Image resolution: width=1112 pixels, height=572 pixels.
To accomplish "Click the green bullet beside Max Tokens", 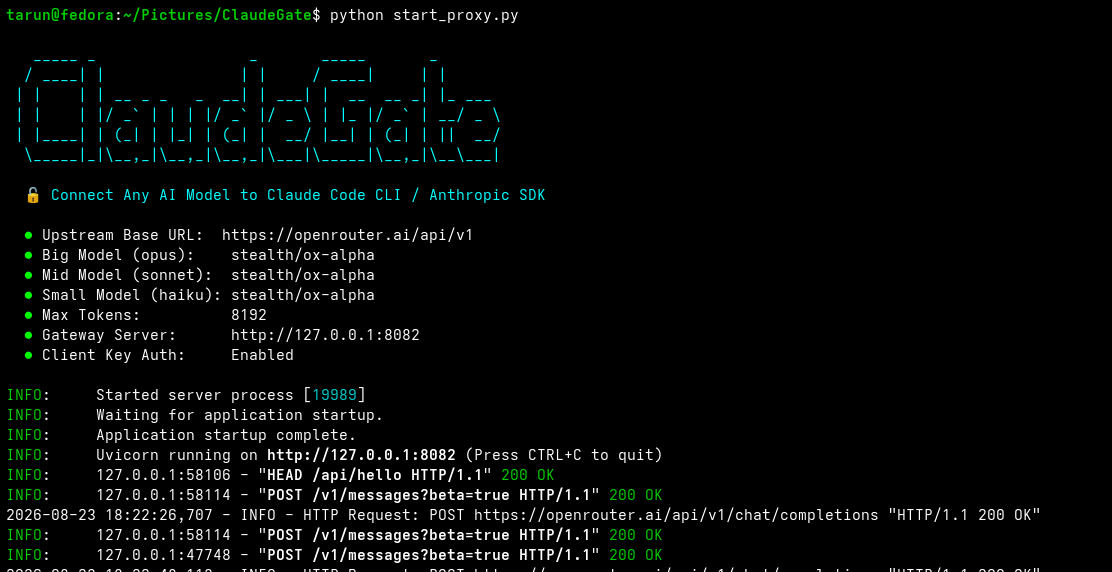I will [29, 315].
